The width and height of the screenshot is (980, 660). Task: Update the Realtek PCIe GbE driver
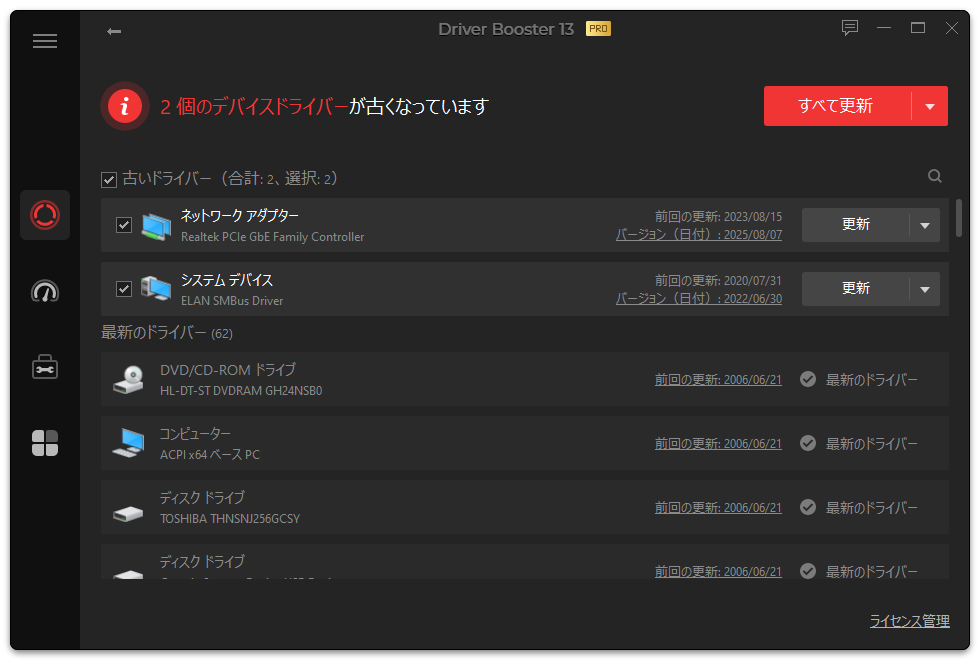coord(855,225)
